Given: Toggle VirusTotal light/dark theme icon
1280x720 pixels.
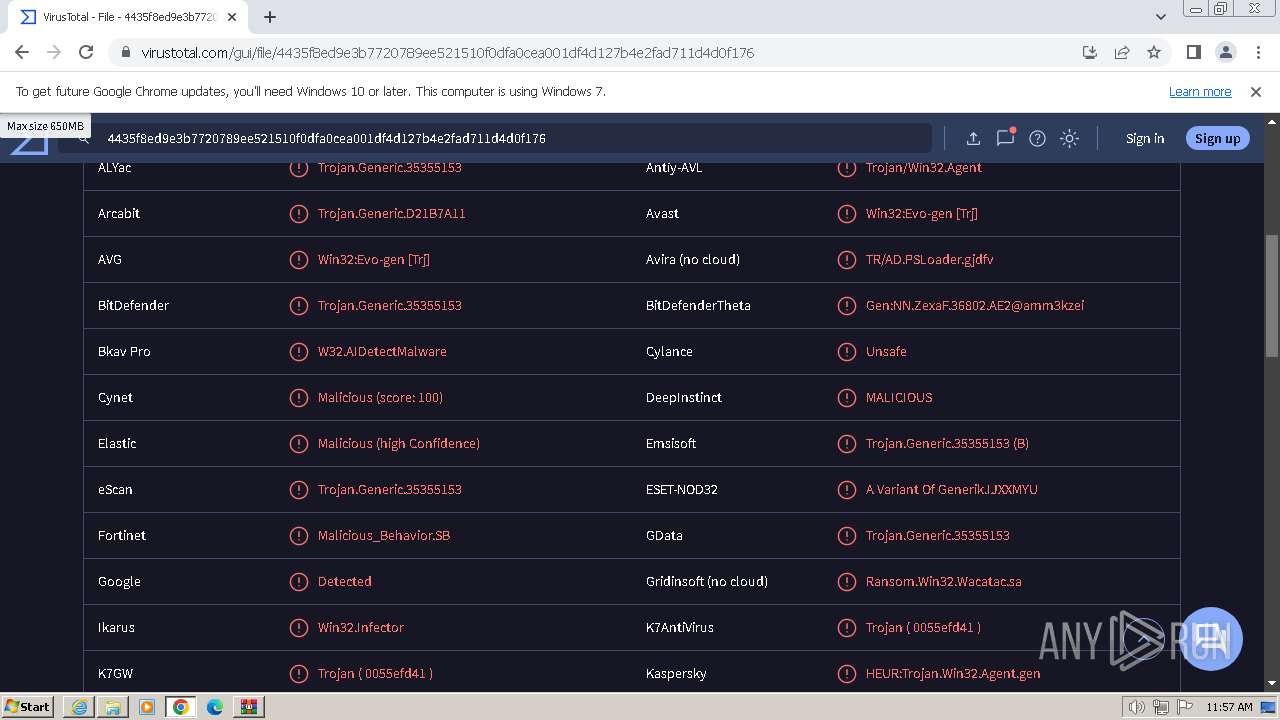Looking at the screenshot, I should point(1069,138).
